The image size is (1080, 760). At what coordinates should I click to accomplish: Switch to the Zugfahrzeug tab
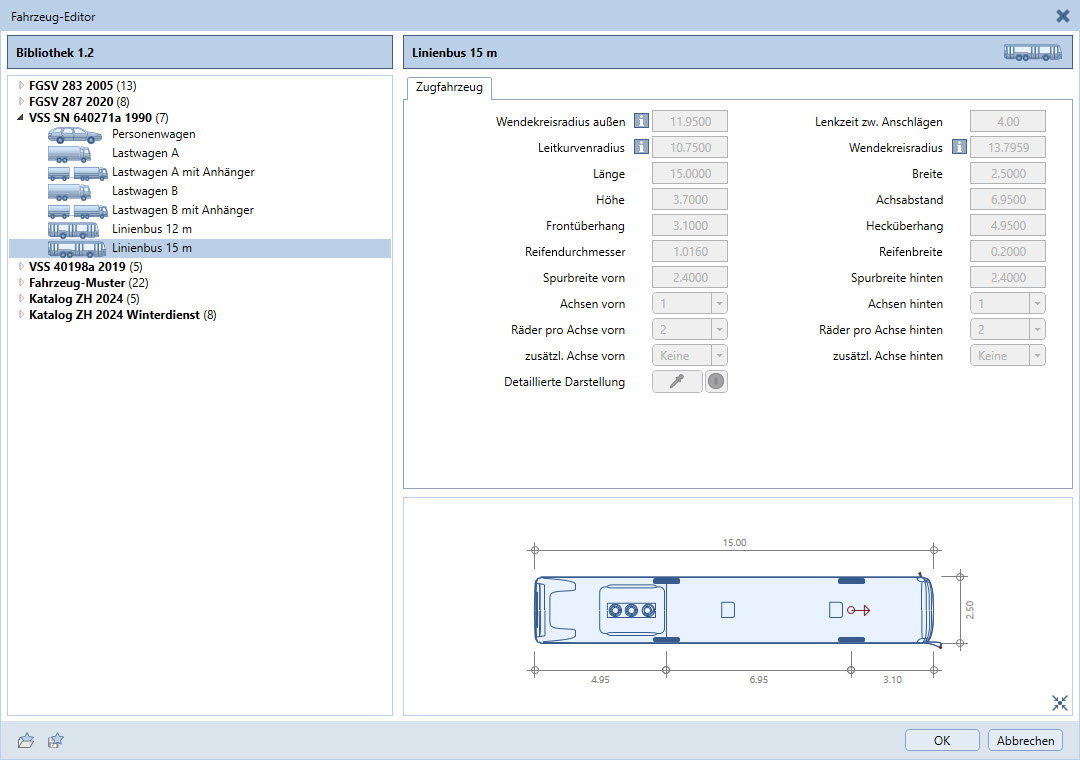448,88
